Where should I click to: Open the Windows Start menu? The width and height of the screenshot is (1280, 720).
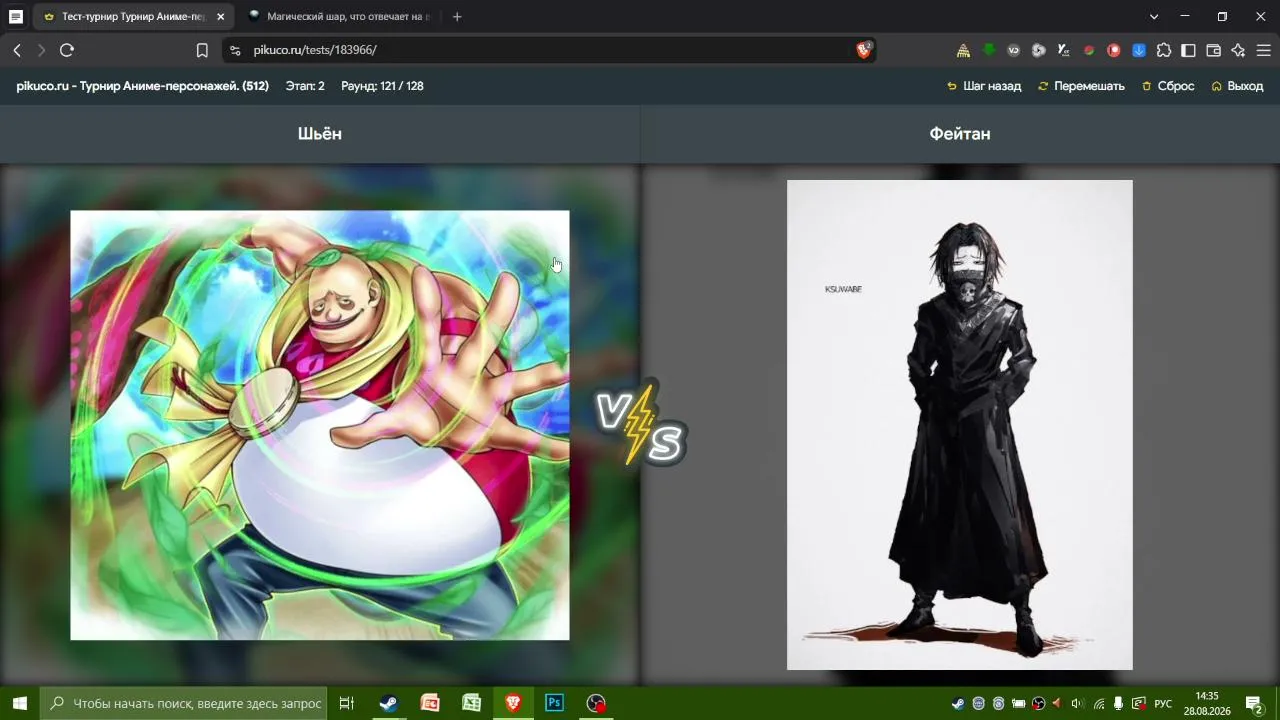click(19, 703)
